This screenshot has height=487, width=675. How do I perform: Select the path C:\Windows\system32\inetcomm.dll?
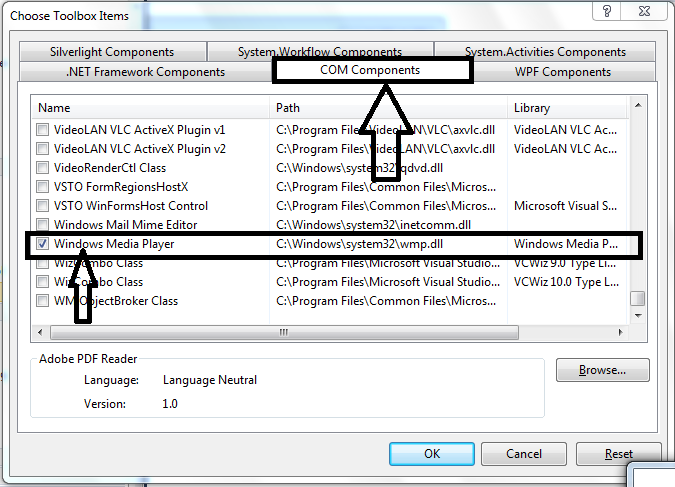(373, 225)
